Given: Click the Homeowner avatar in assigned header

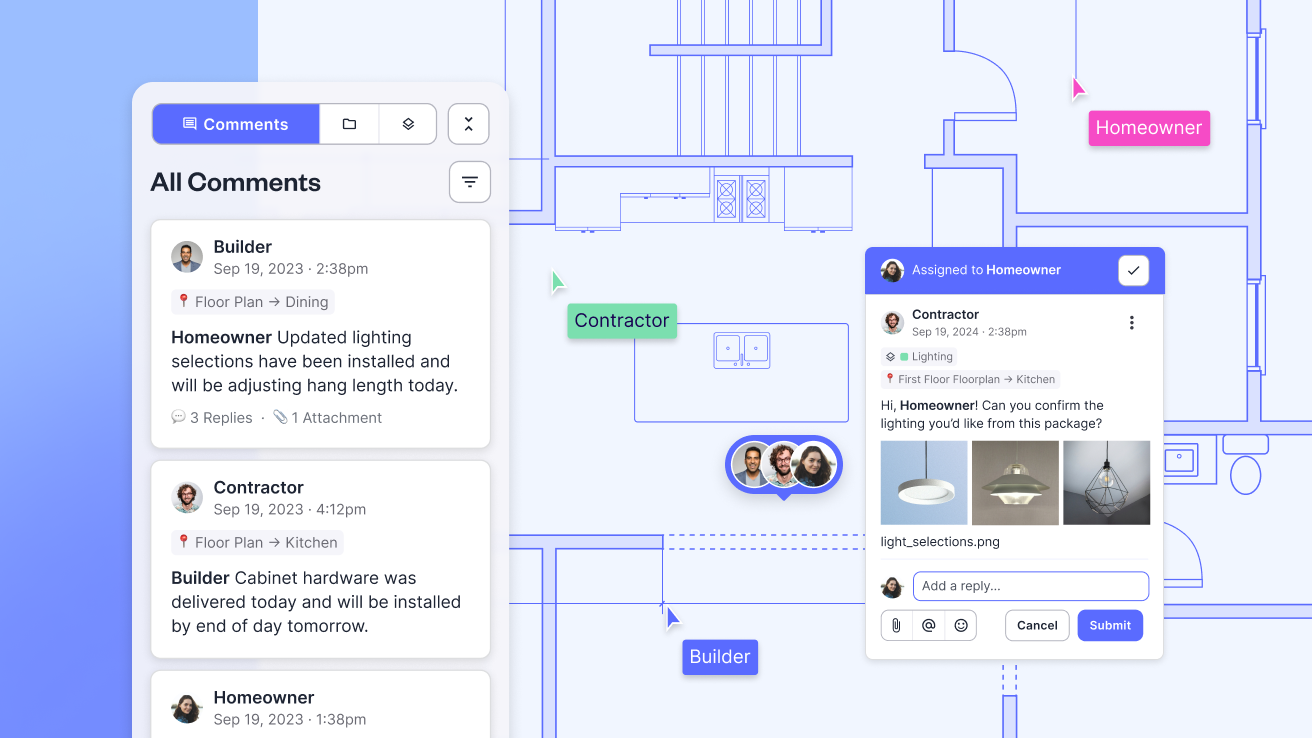Looking at the screenshot, I should (892, 270).
